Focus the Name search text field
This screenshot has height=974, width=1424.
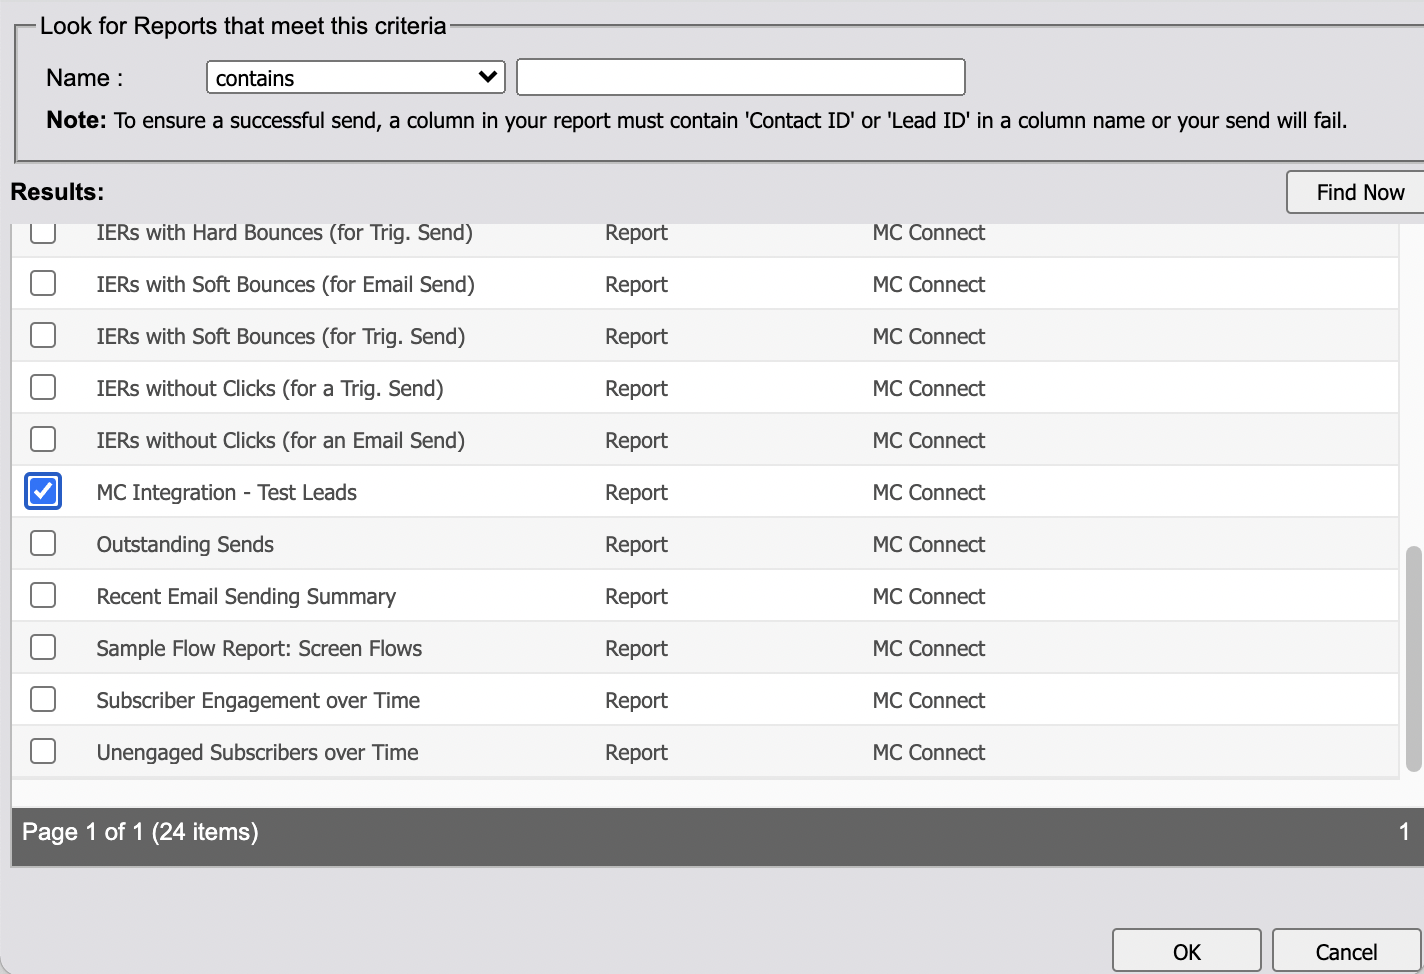pos(741,77)
